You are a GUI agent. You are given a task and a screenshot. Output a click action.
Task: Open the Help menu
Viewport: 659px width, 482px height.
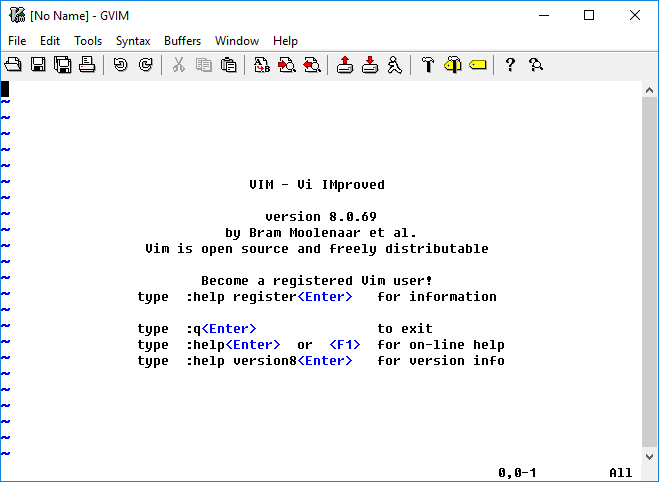[x=285, y=41]
